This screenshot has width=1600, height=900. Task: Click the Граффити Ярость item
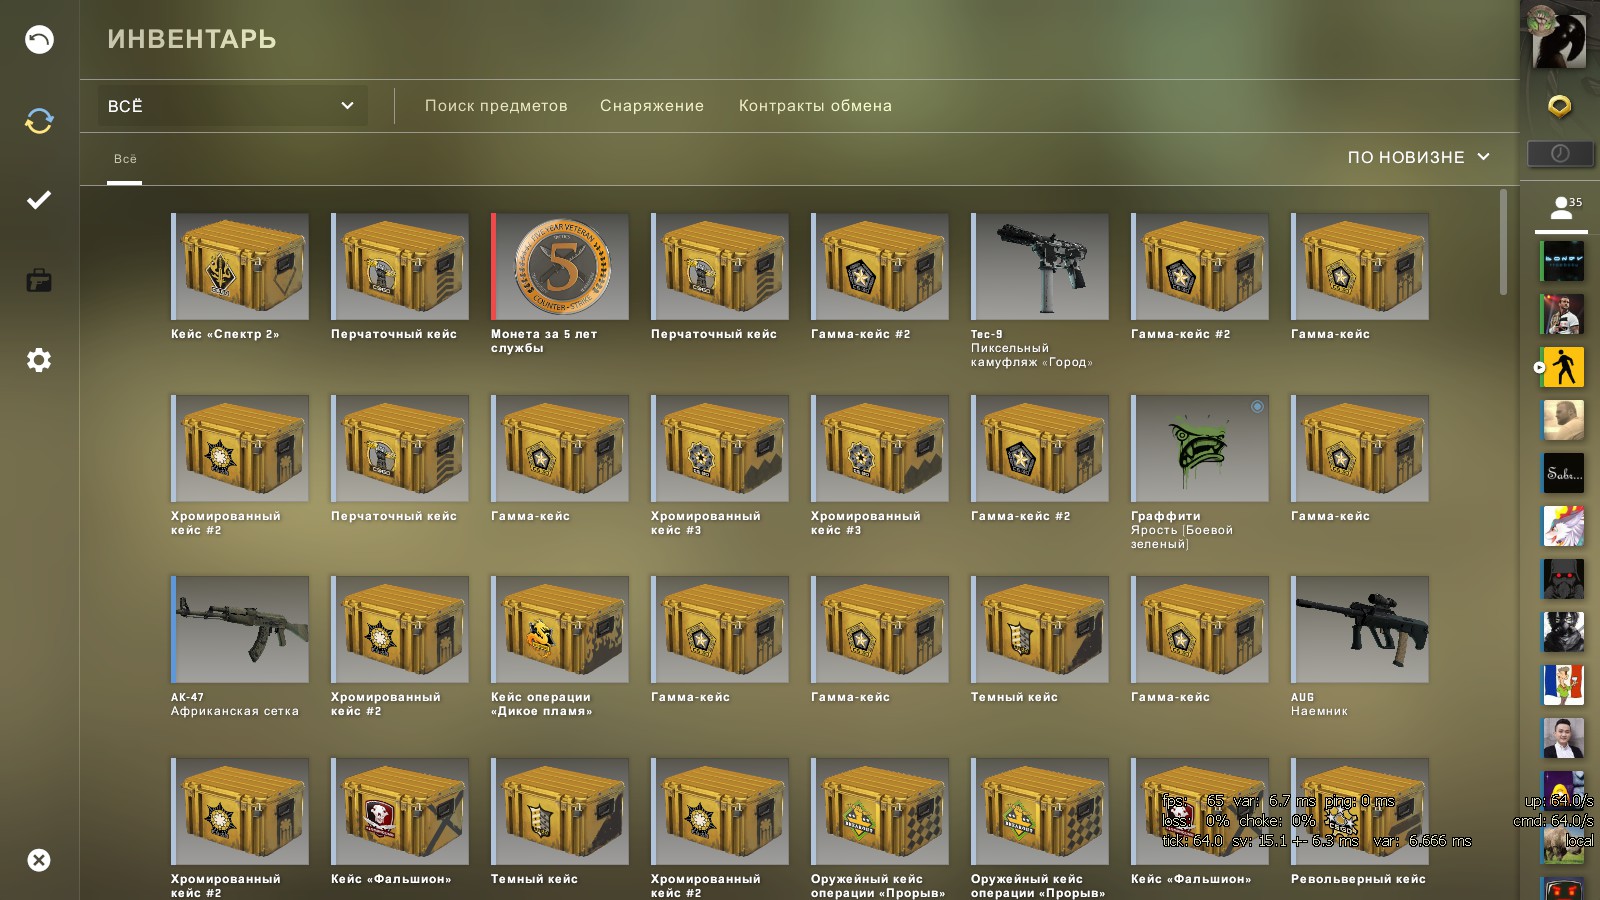pyautogui.click(x=1200, y=472)
